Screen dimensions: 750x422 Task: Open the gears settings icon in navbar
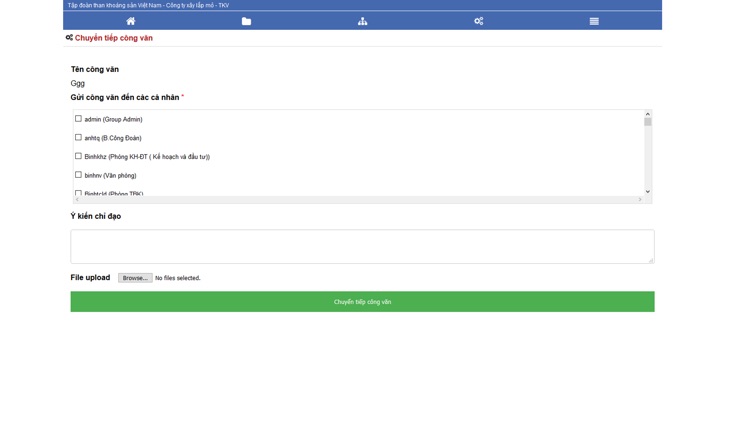[478, 21]
